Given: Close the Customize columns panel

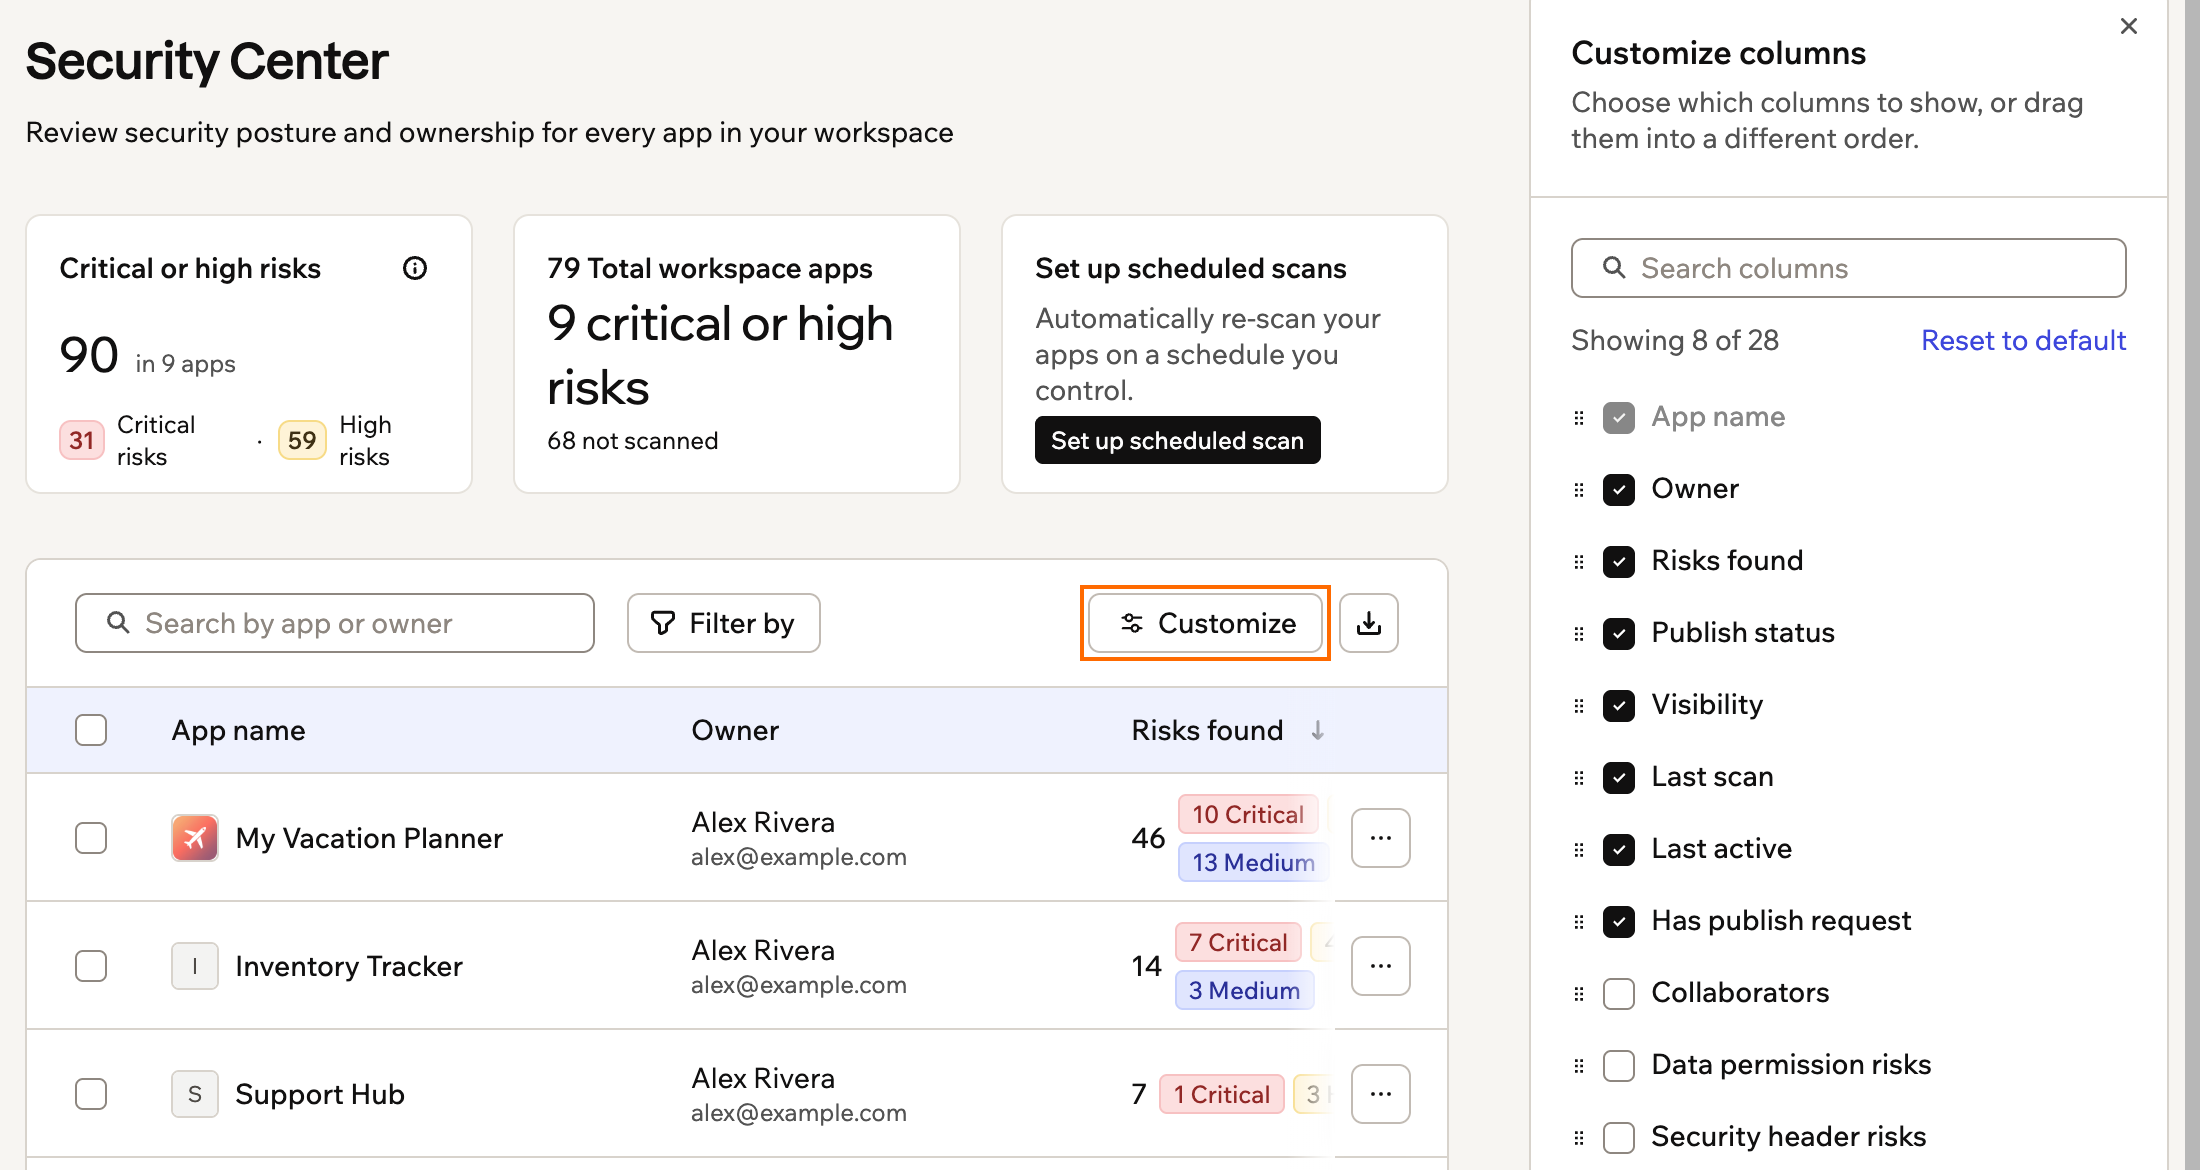Looking at the screenshot, I should click(2129, 26).
